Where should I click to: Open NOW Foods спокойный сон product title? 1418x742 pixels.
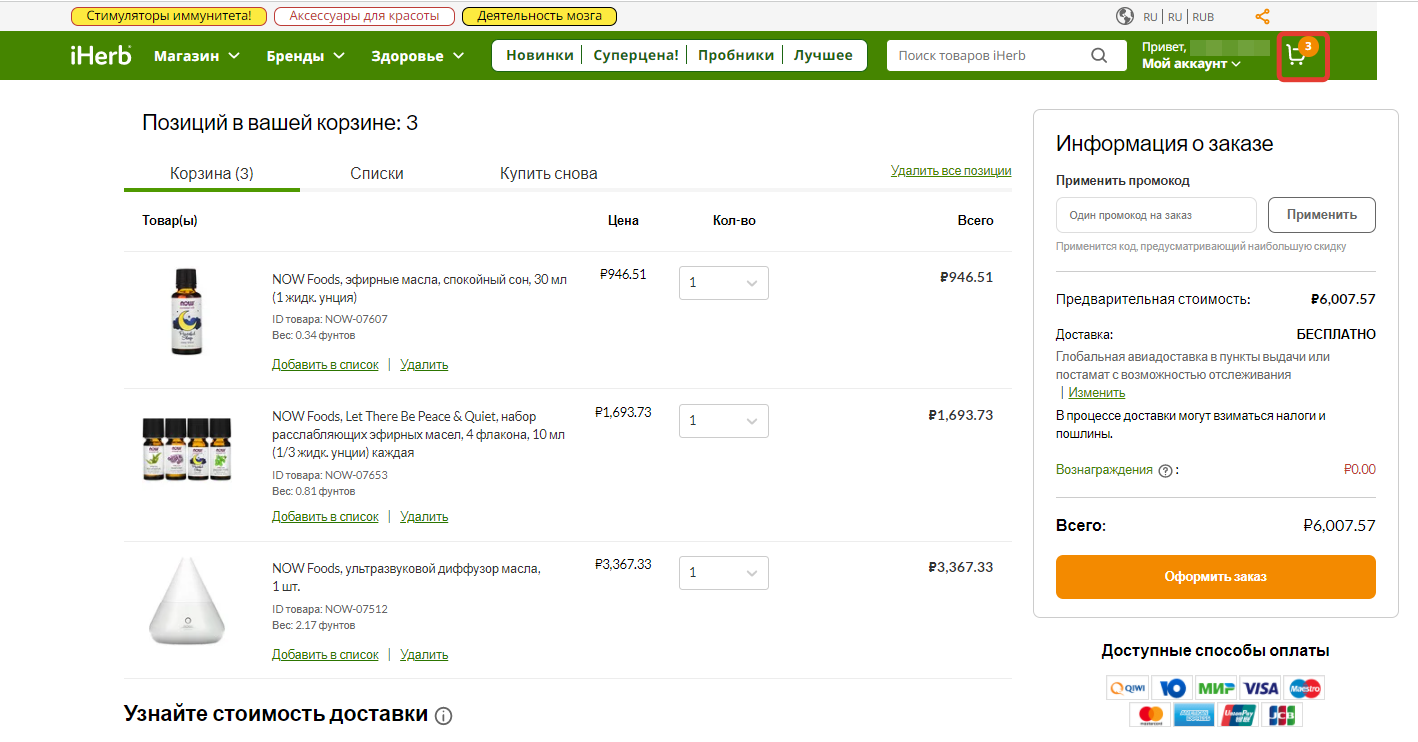[420, 289]
